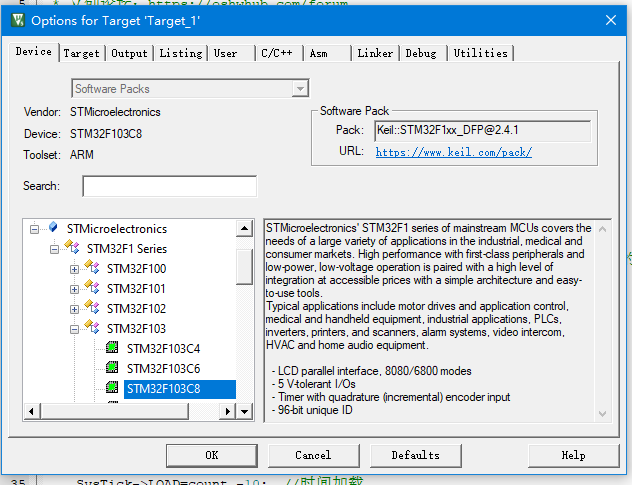
Task: Click the chip icon beside STM32F103C6
Action: click(112, 367)
